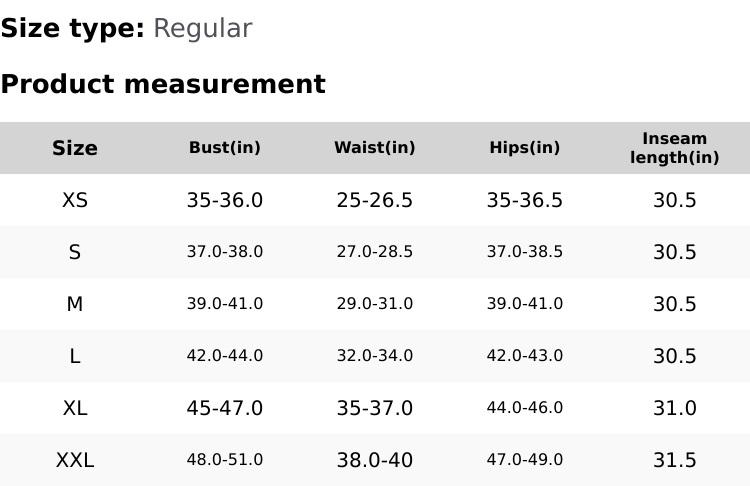The height and width of the screenshot is (486, 750).
Task: Select the XL size row label
Action: click(x=75, y=408)
